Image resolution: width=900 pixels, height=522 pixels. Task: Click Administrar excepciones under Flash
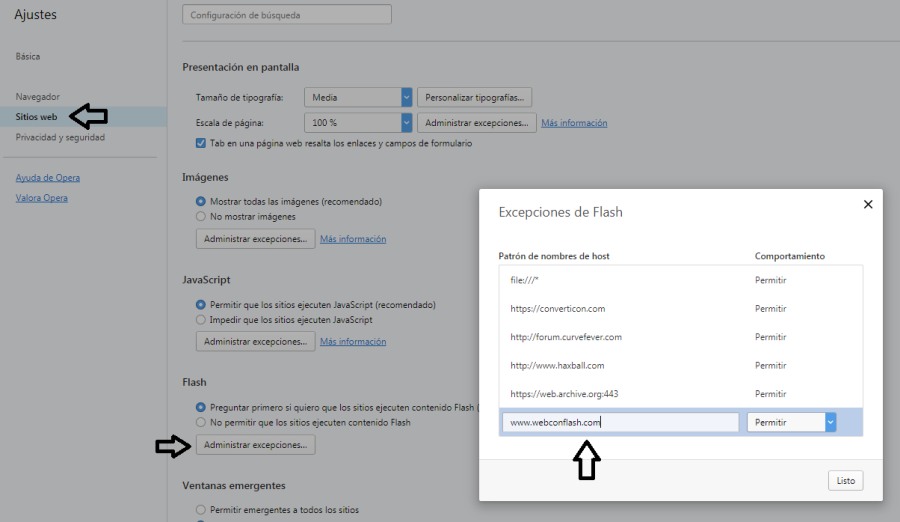[x=255, y=444]
